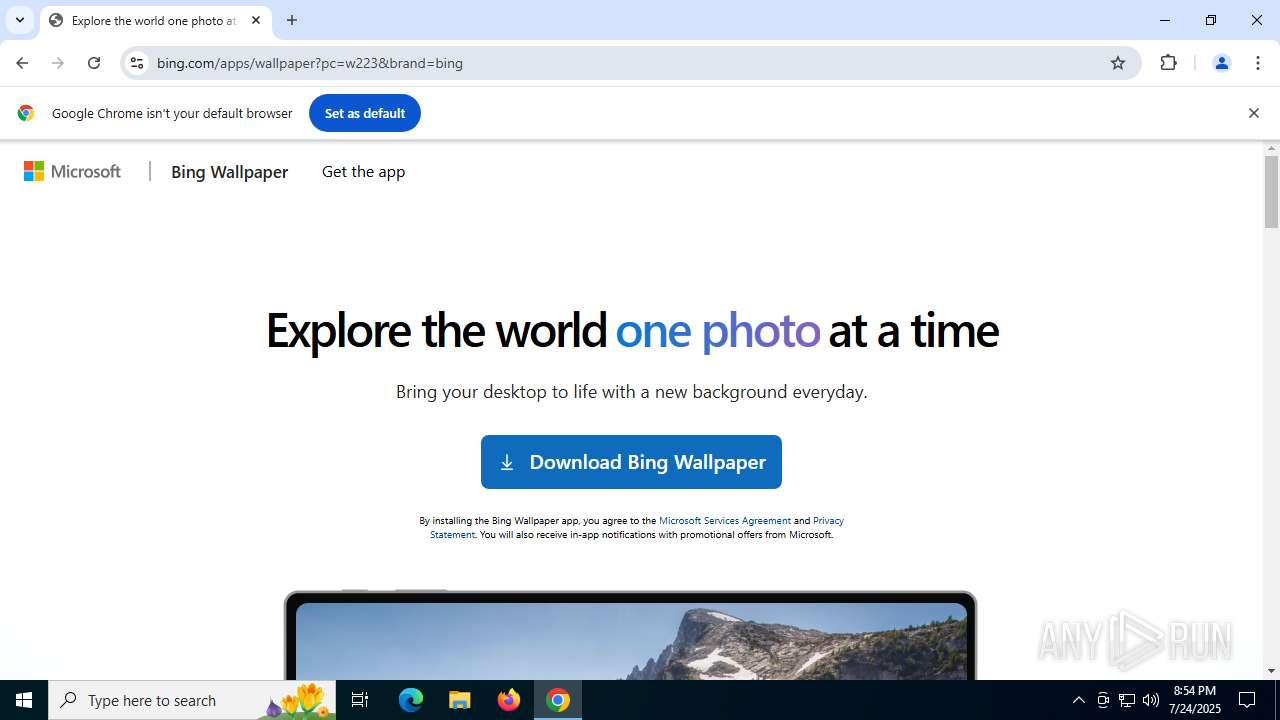Launch Microsoft Edge from taskbar

coord(411,700)
